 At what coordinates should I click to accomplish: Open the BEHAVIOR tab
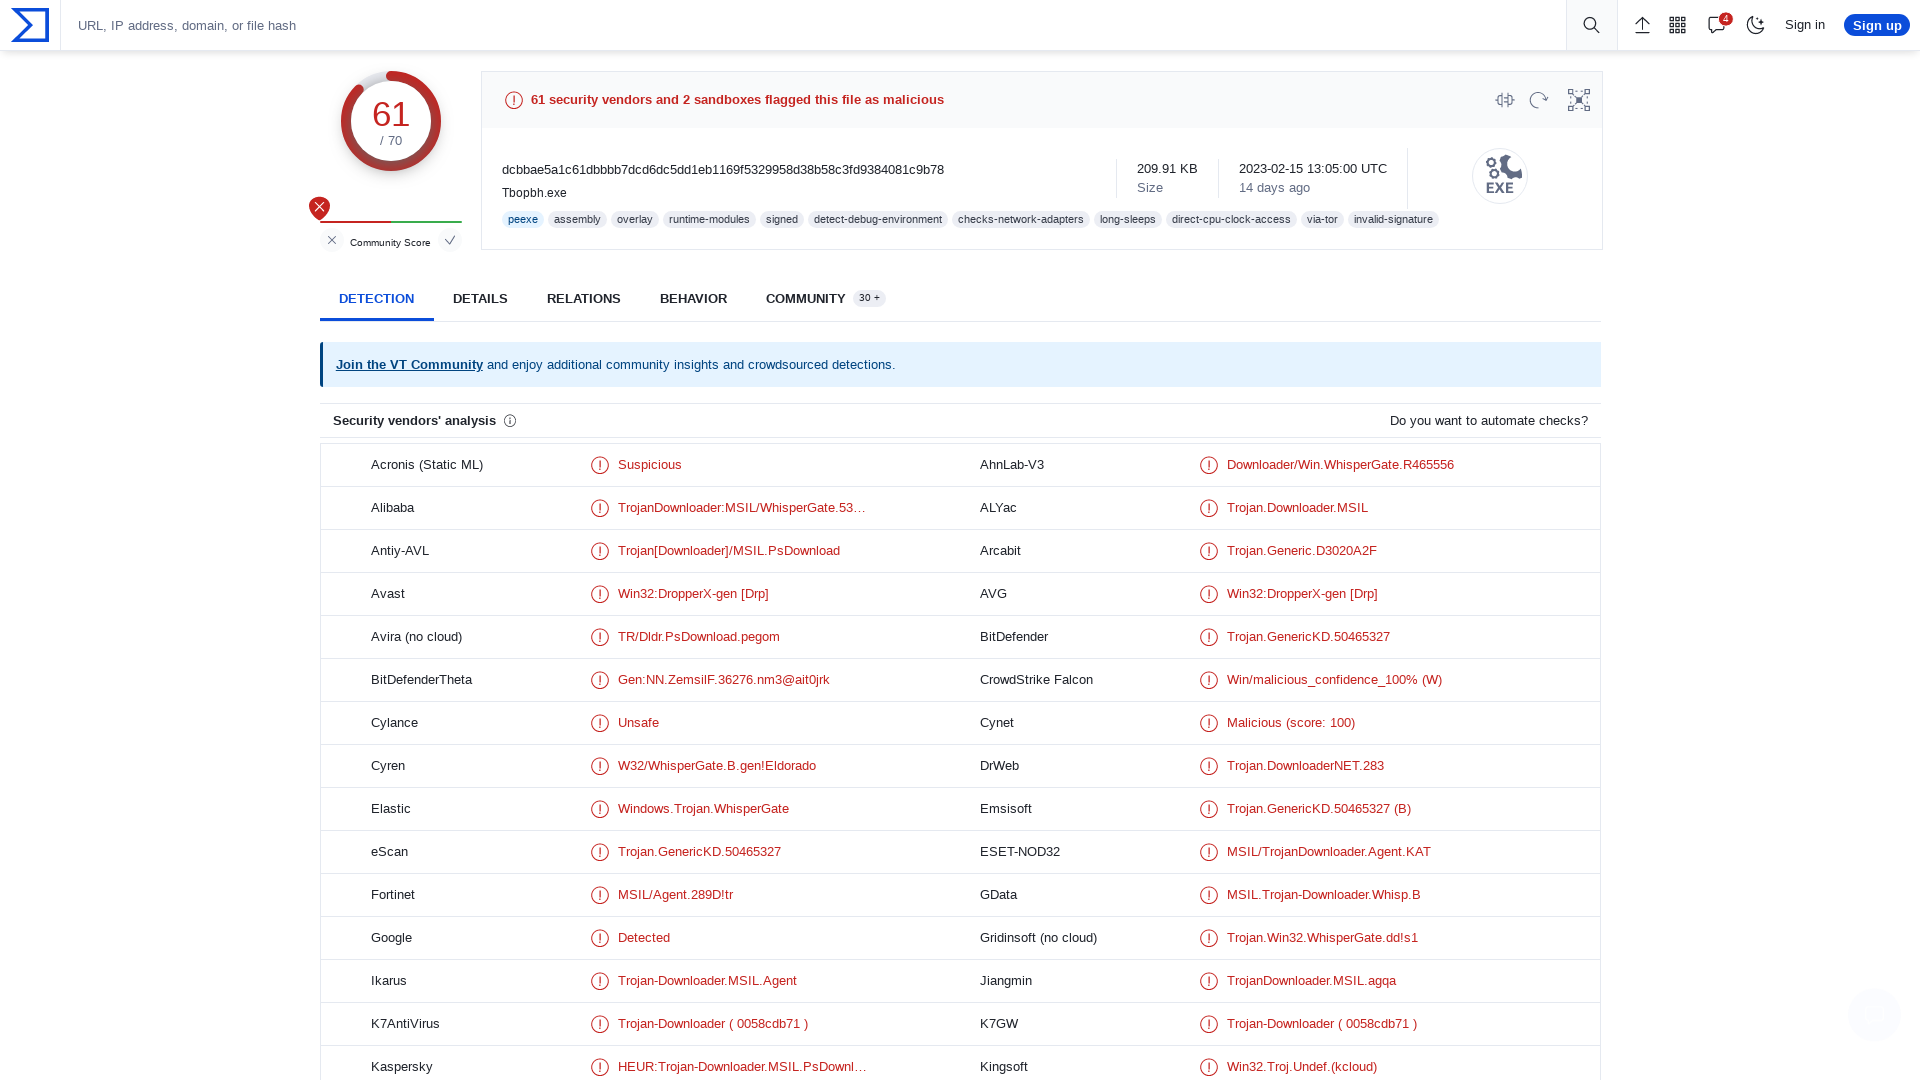click(693, 299)
